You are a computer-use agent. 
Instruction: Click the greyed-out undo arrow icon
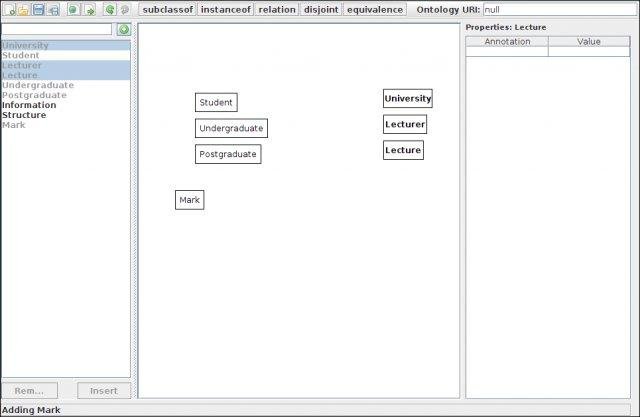click(125, 9)
